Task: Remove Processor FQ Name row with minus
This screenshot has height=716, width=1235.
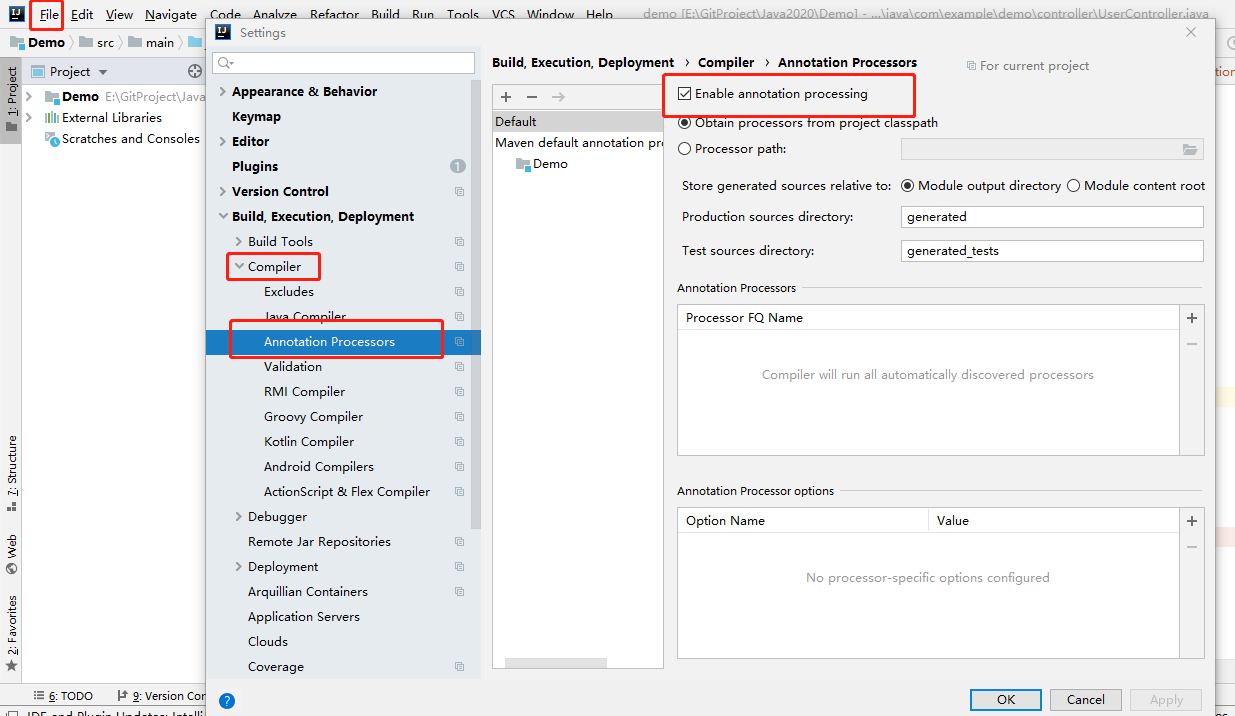Action: [x=1191, y=344]
